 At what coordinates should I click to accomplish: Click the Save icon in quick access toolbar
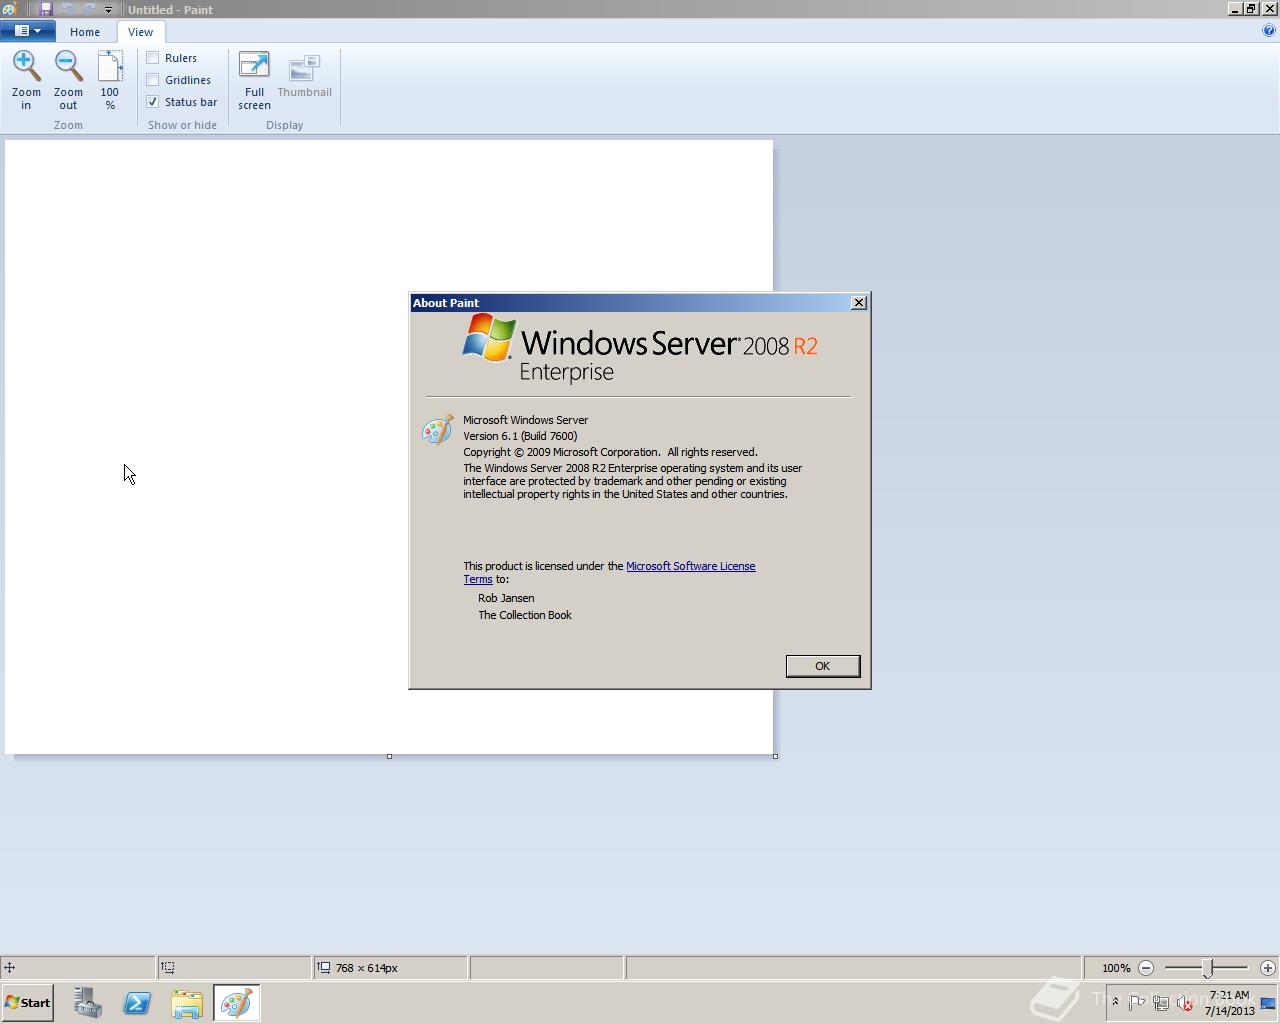[46, 9]
